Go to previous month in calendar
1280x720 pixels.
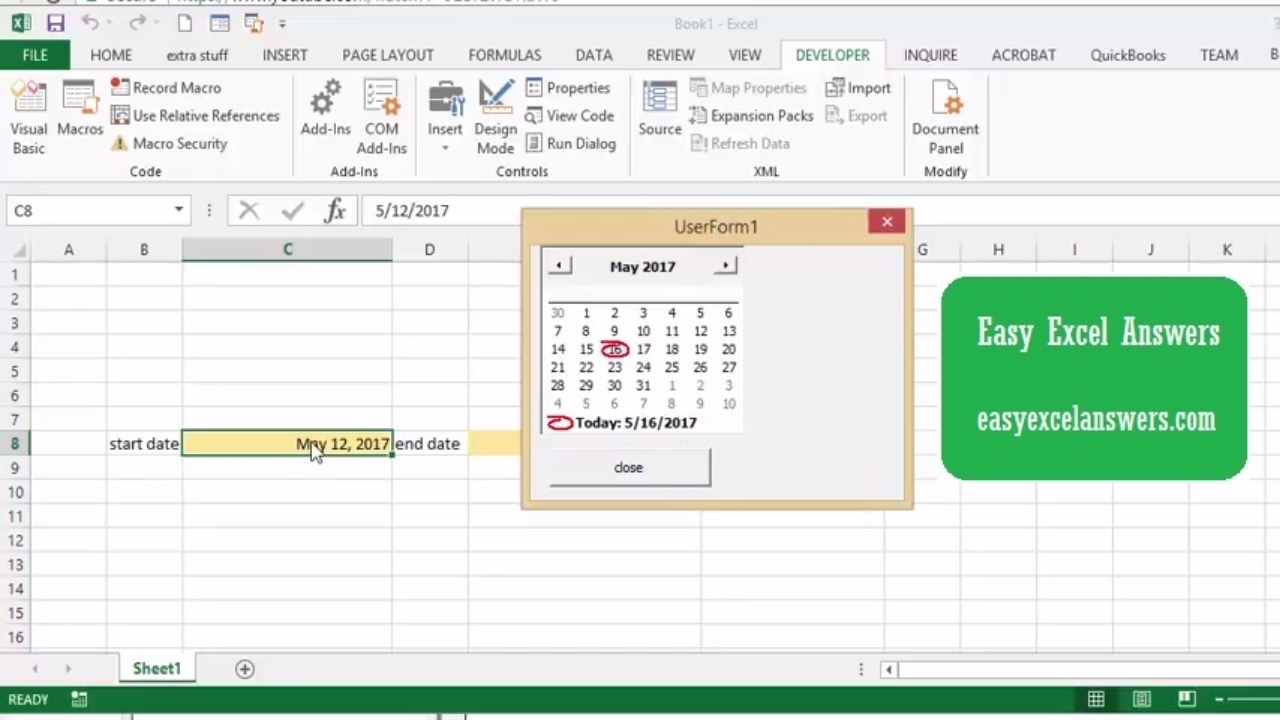click(560, 266)
